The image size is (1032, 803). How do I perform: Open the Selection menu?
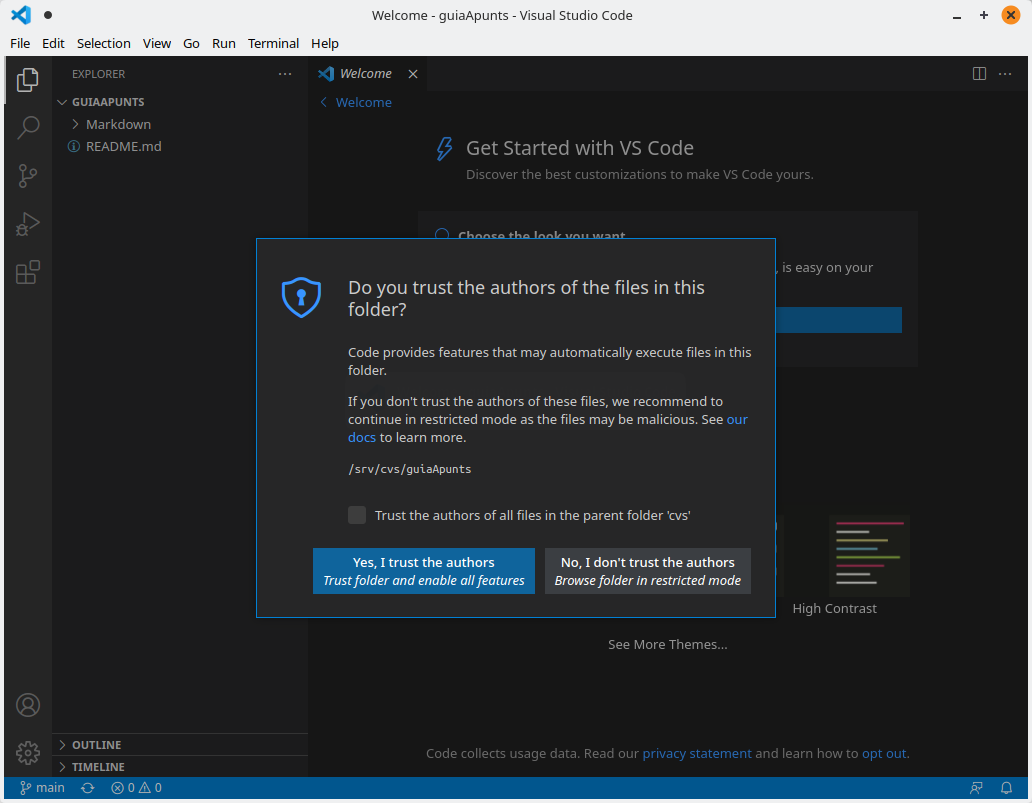(104, 43)
